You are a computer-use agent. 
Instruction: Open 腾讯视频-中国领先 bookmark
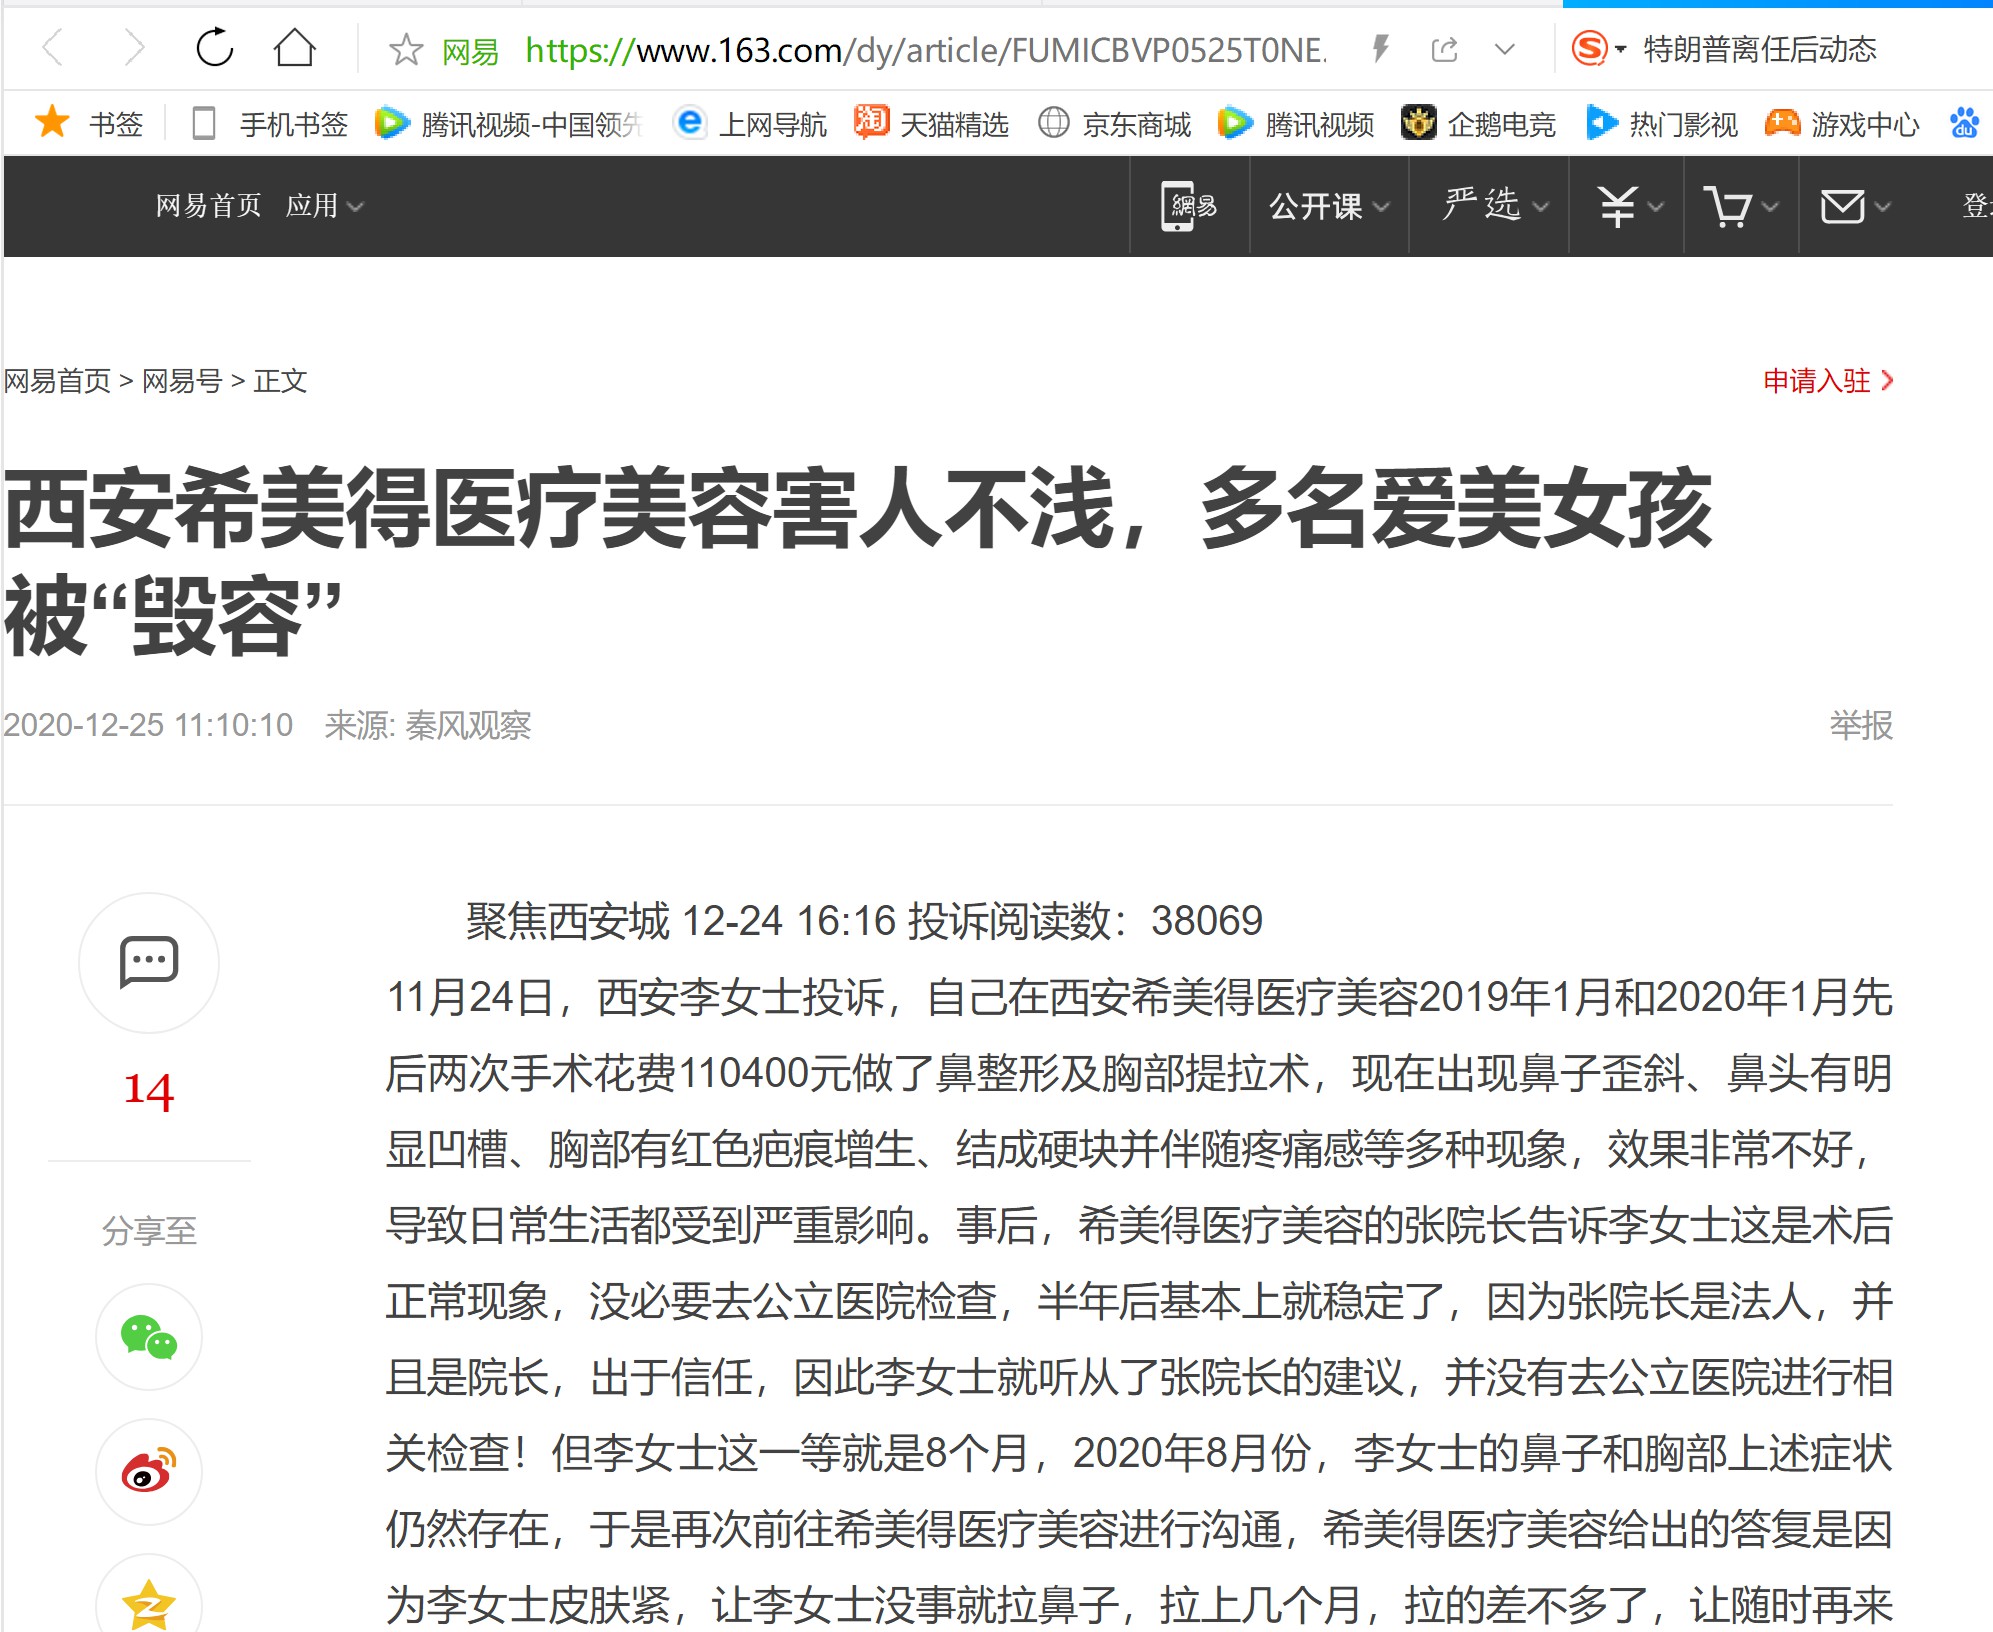click(508, 124)
